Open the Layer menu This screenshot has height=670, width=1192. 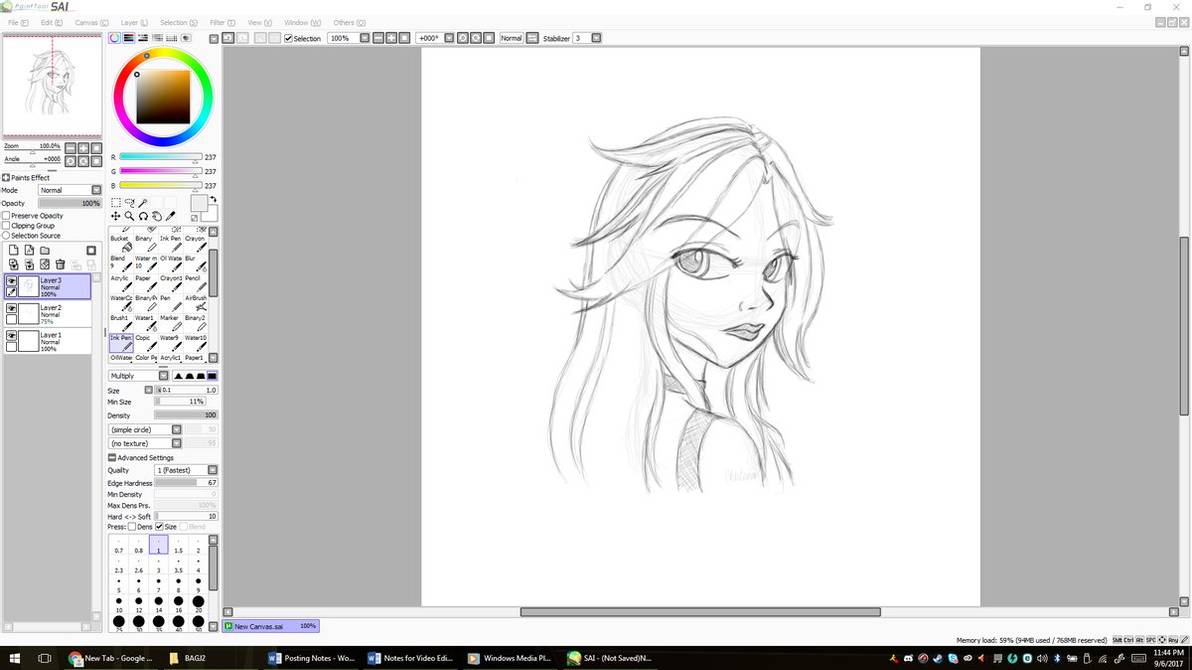[133, 22]
